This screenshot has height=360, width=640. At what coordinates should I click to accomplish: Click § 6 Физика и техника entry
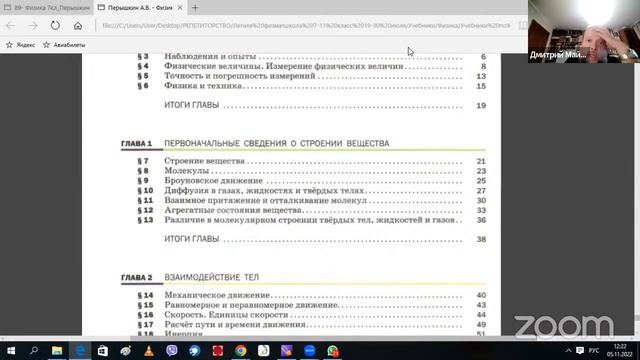pos(311,86)
